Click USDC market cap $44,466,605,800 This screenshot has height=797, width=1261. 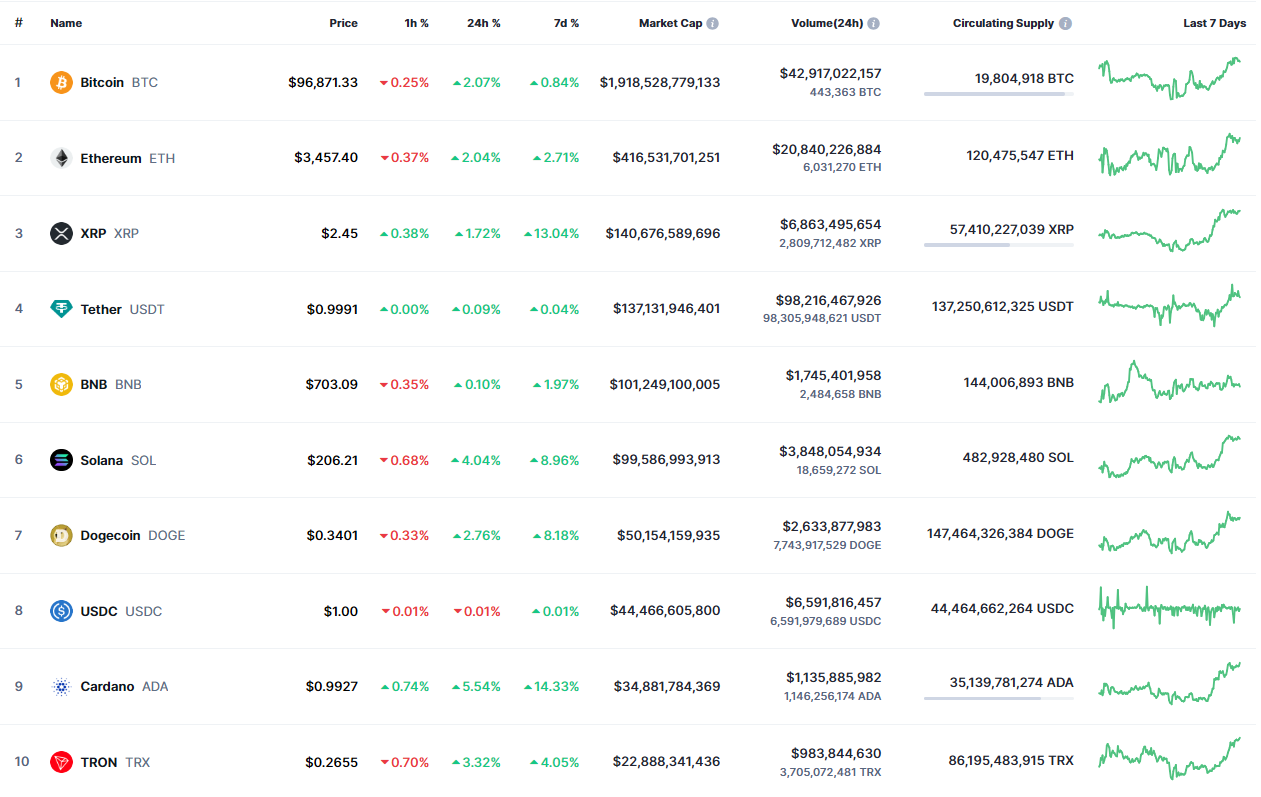click(x=667, y=611)
